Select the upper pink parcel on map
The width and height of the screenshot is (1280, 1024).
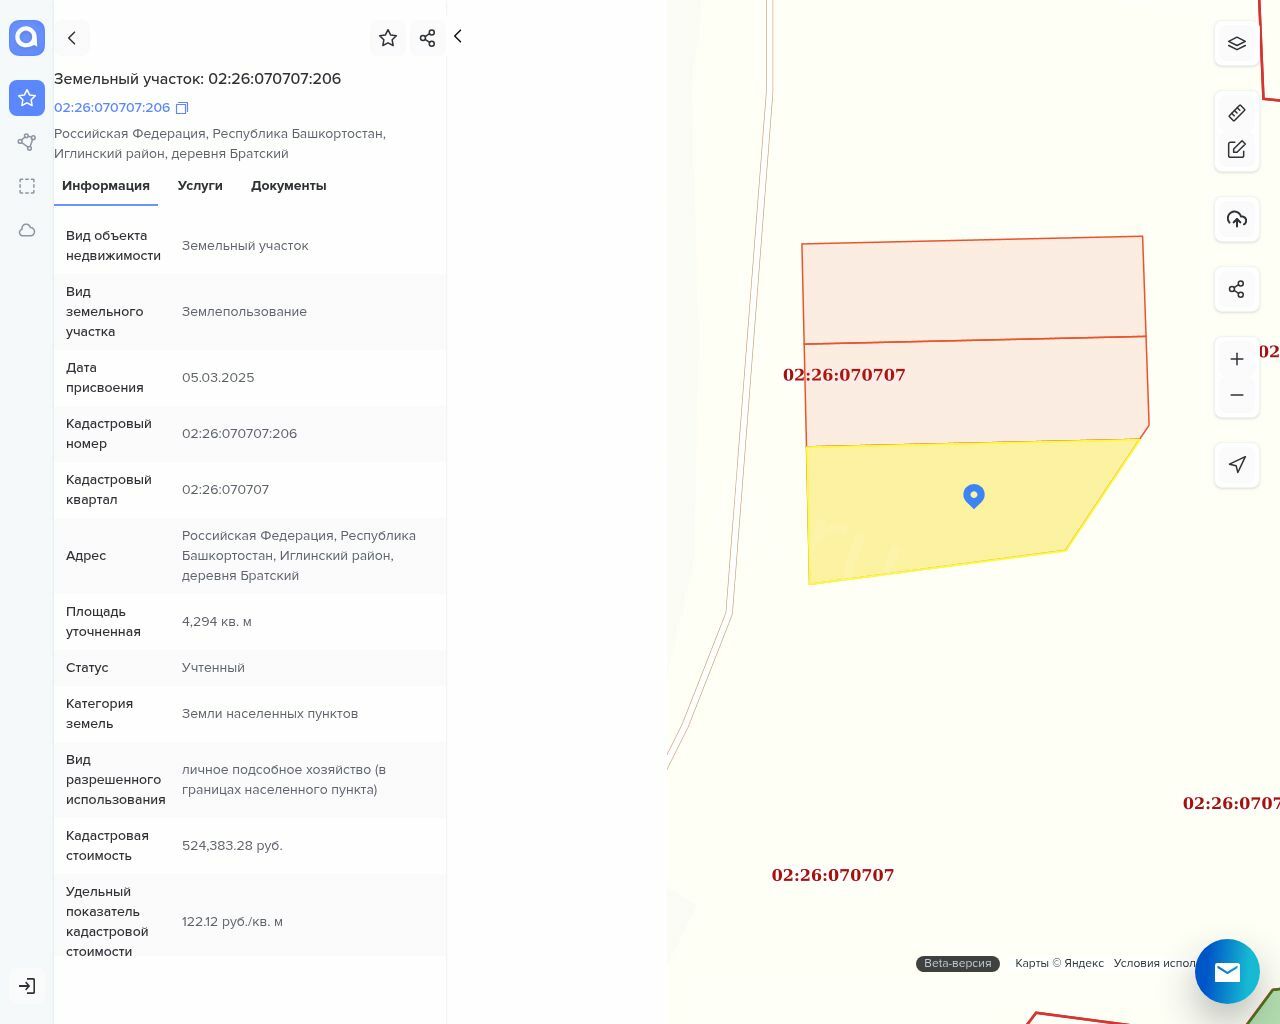973,290
